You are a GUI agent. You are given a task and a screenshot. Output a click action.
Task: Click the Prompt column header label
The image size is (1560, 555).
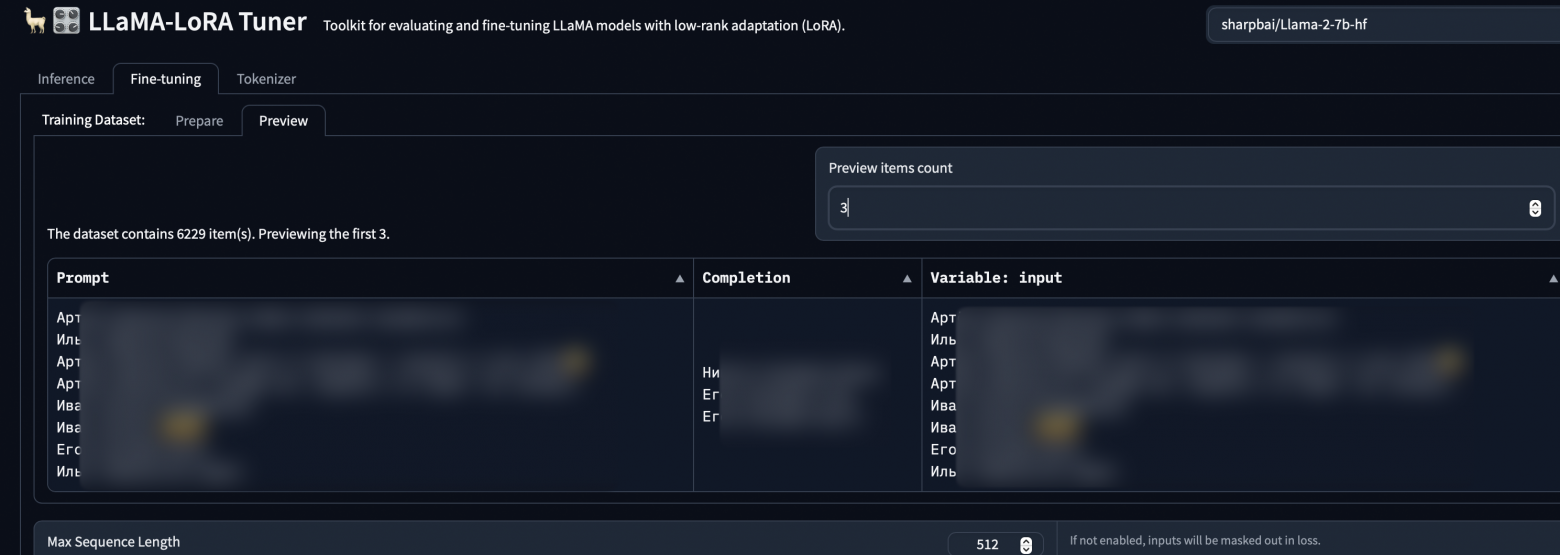[x=83, y=278]
